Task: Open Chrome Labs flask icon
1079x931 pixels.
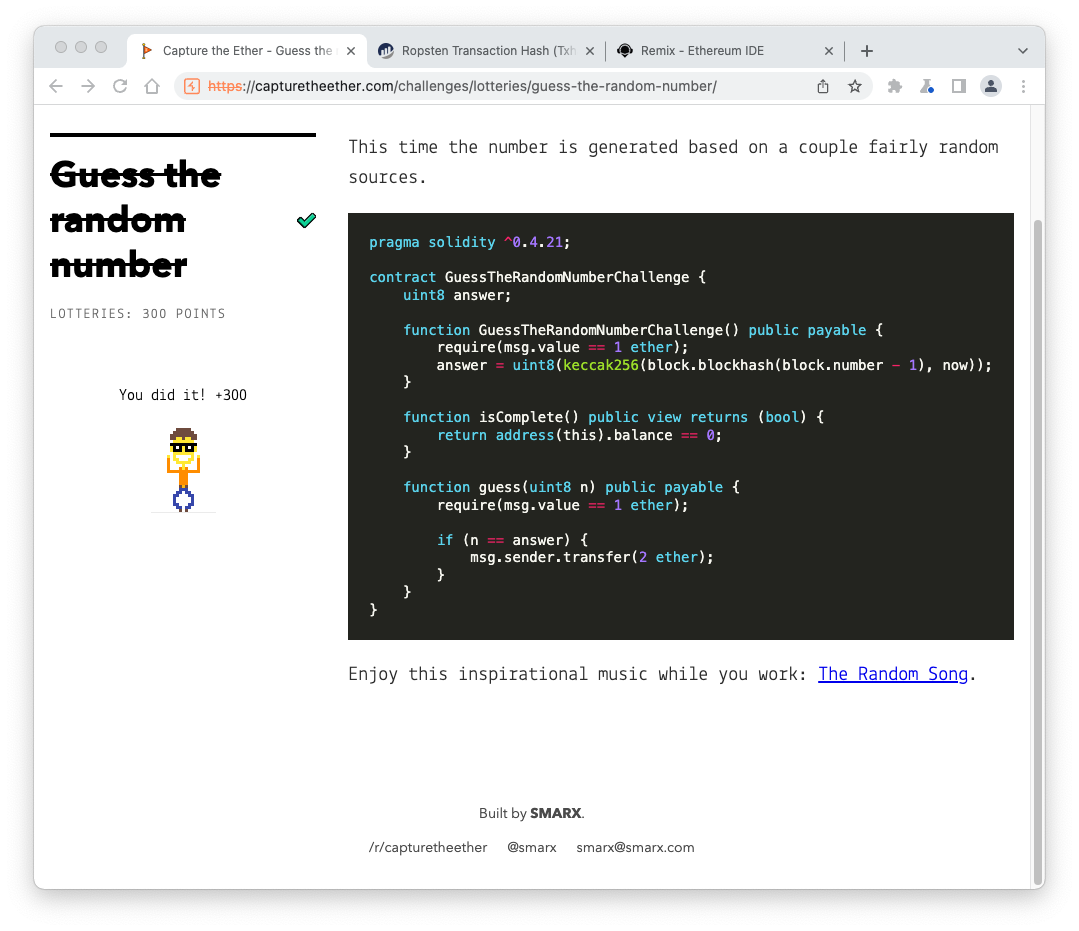Action: pyautogui.click(x=927, y=86)
